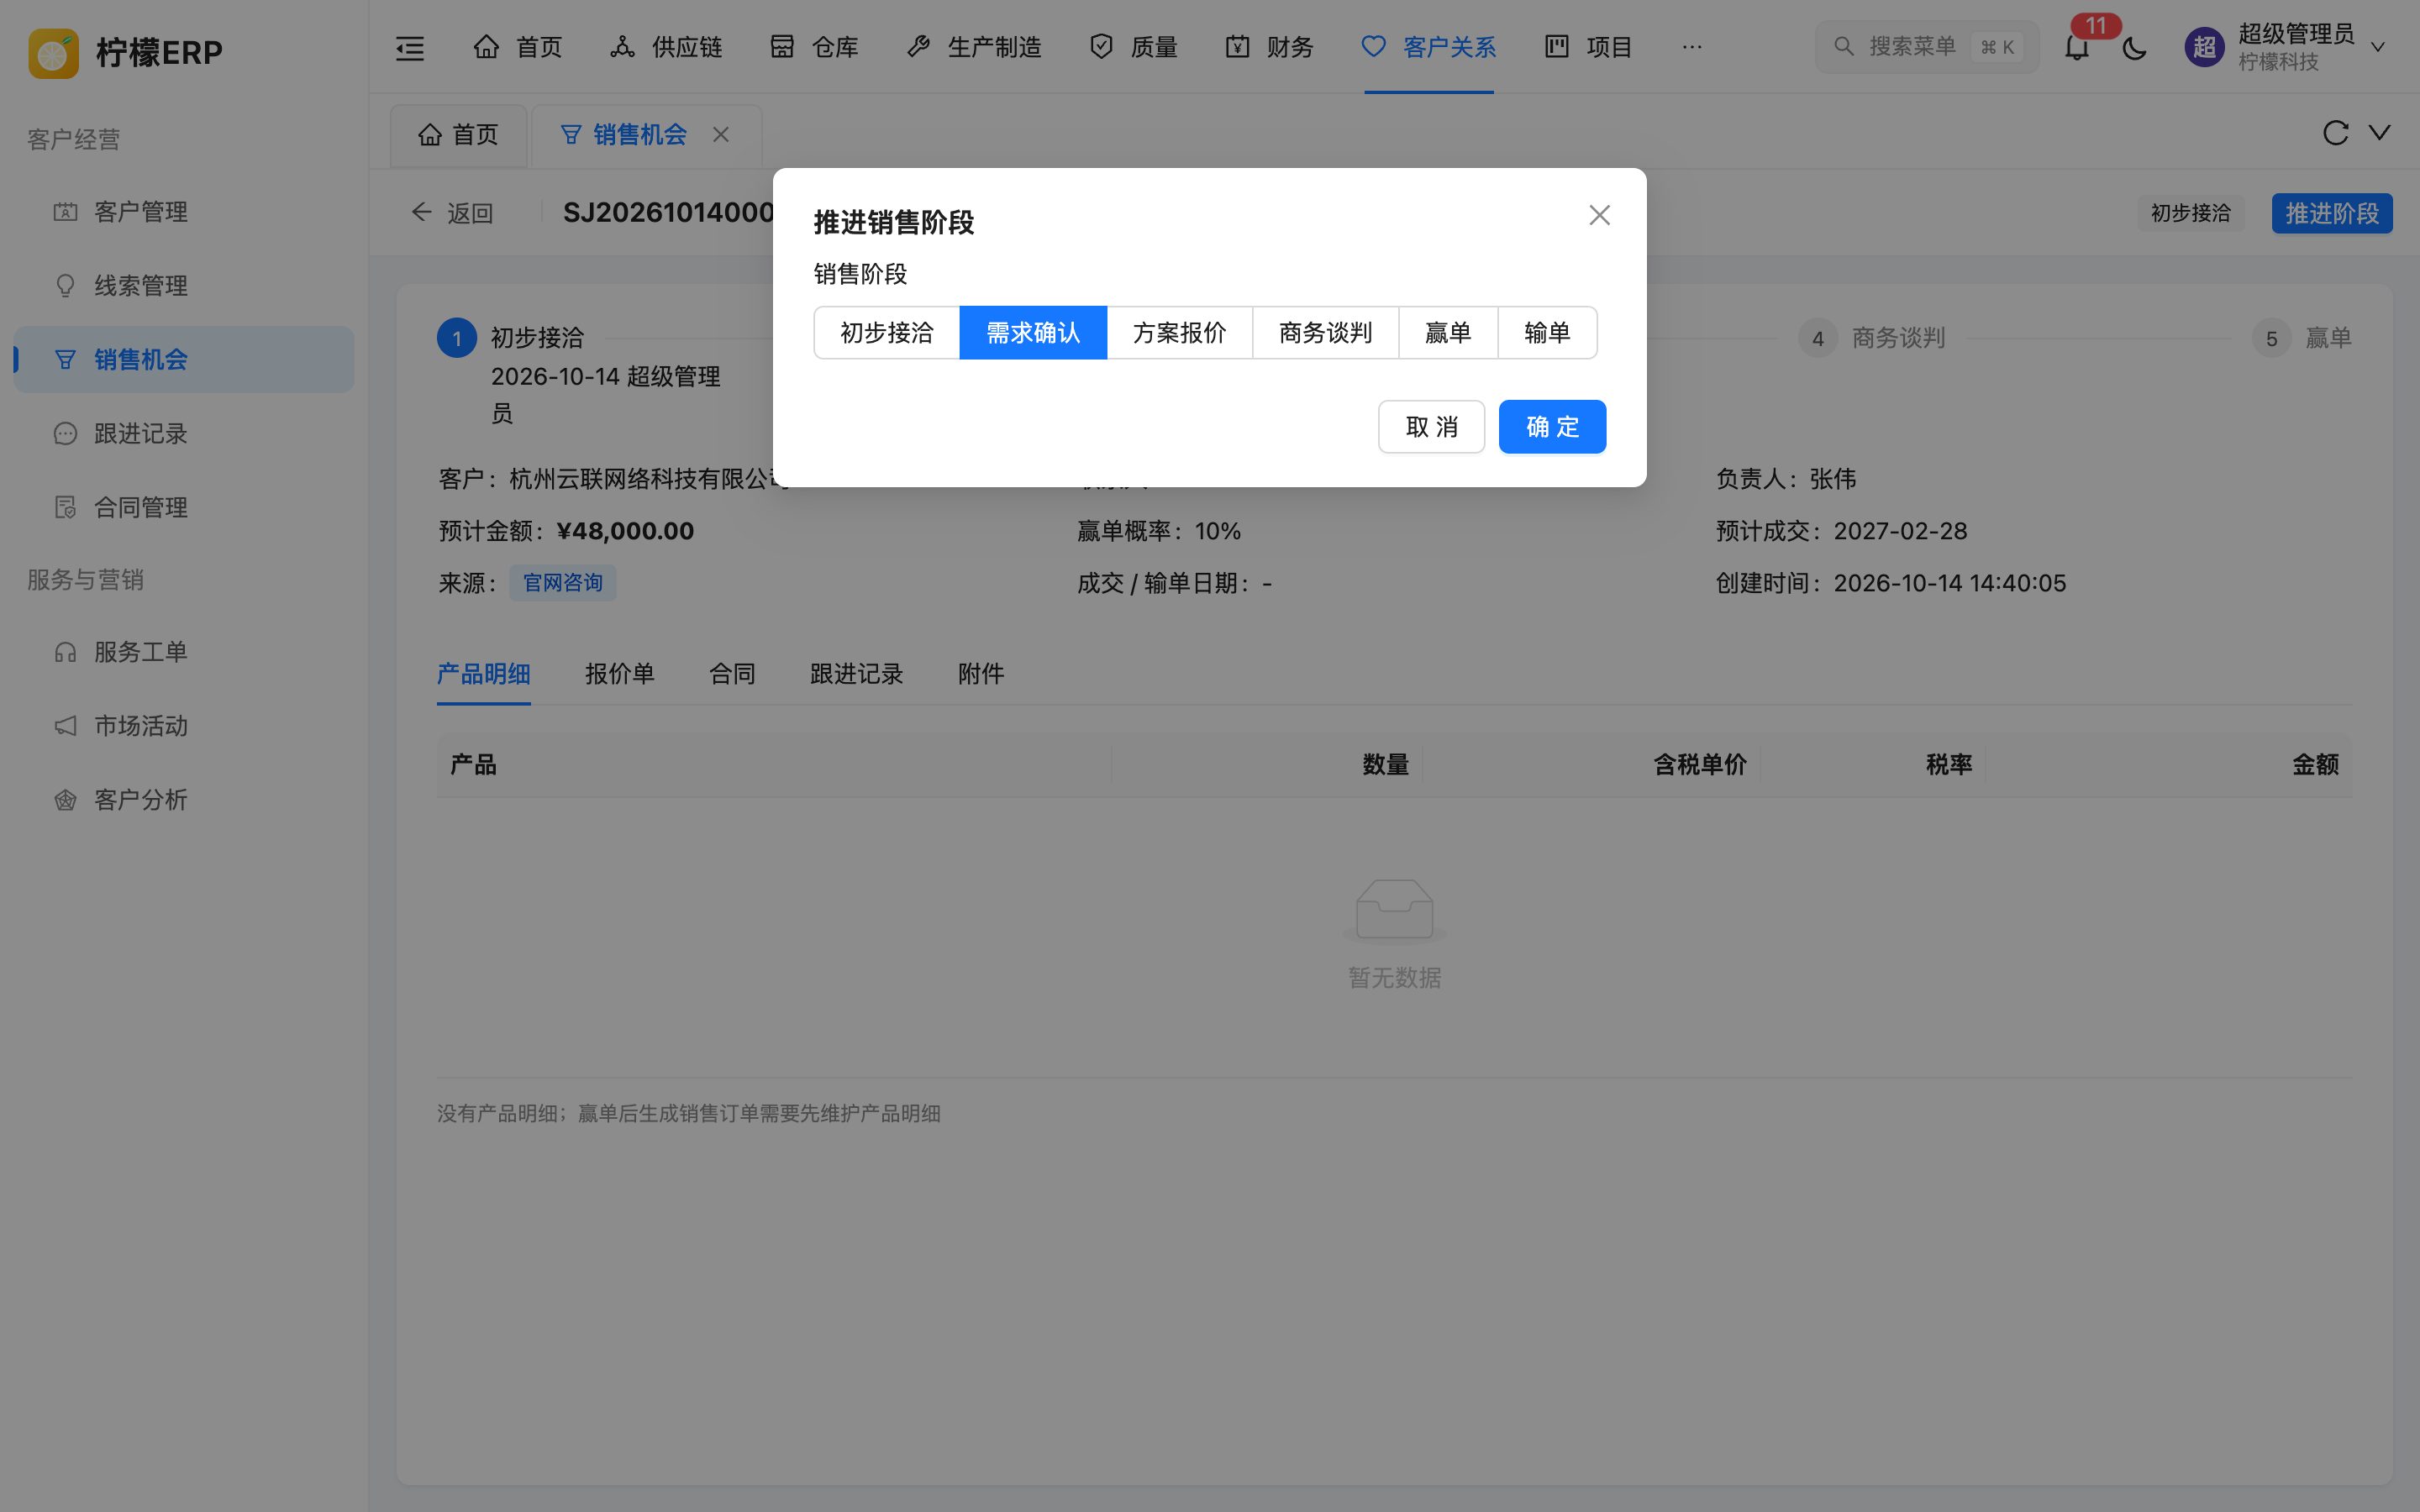This screenshot has width=2420, height=1512.
Task: Open 首页 in the top navigation
Action: coord(518,47)
